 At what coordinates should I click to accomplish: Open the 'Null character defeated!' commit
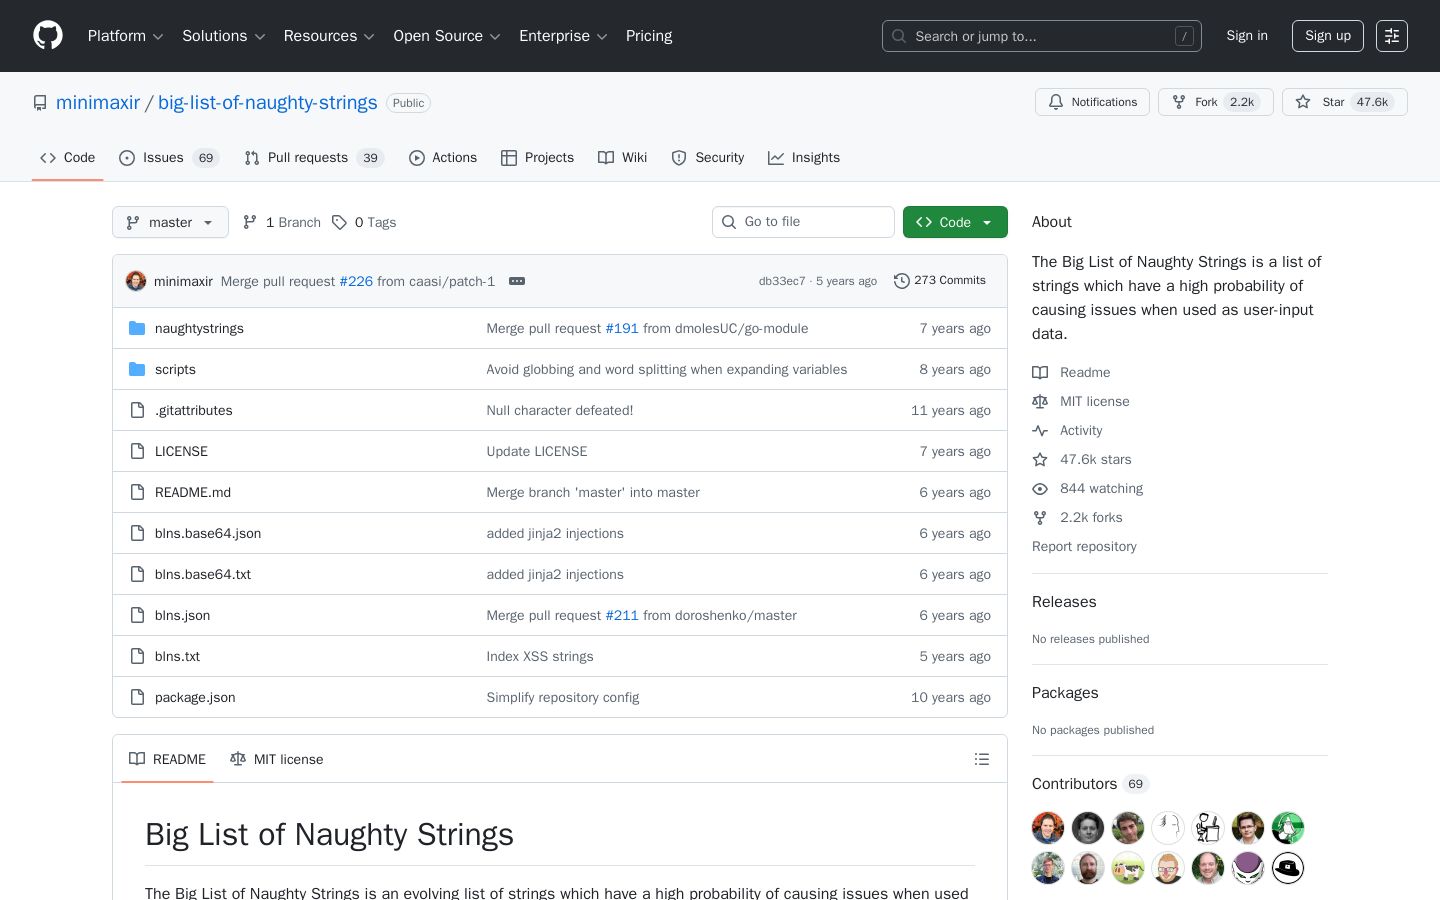[x=560, y=410]
